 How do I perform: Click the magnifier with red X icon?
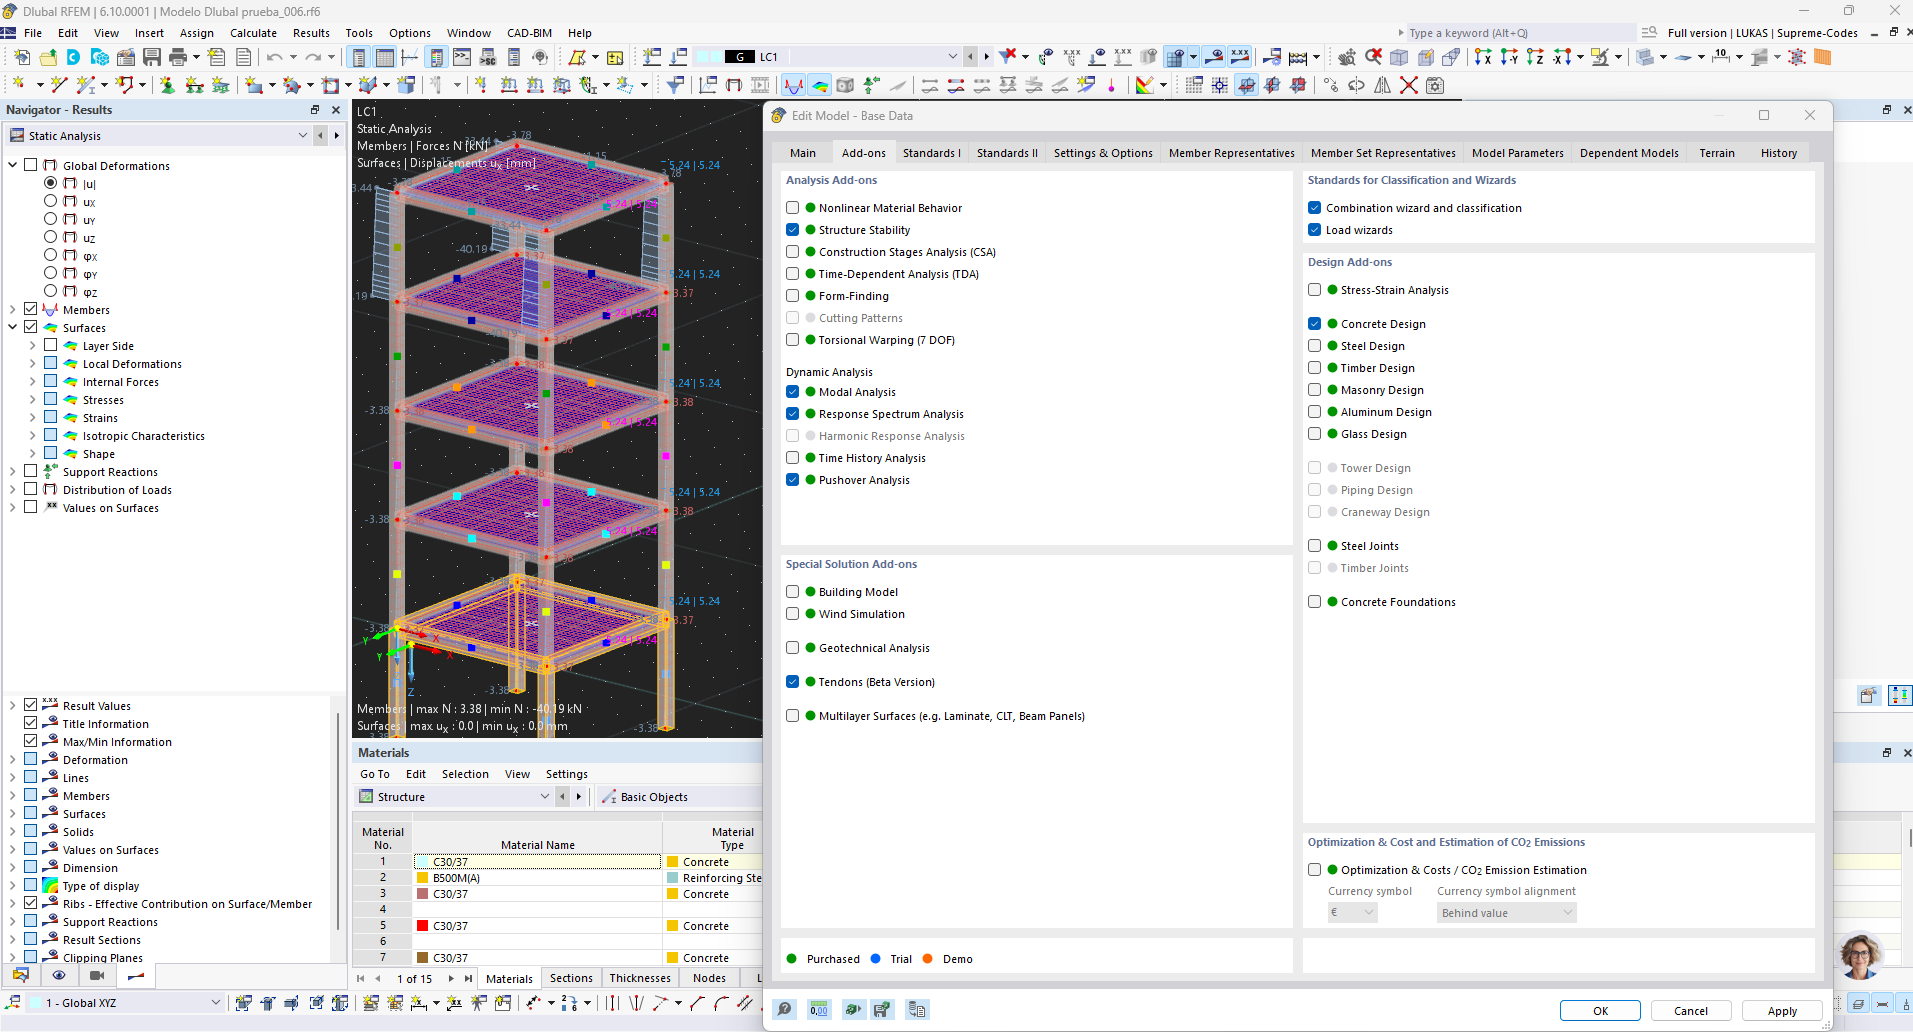(x=1373, y=57)
